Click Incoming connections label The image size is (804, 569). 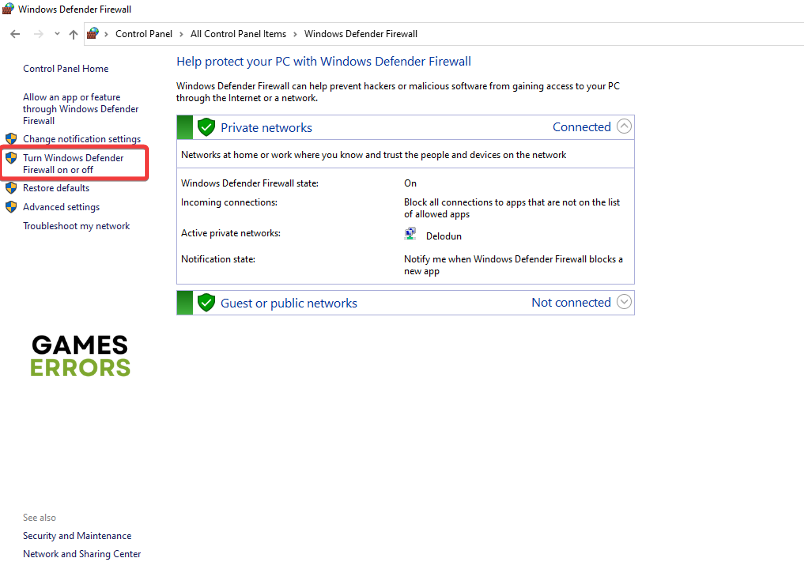pos(229,202)
